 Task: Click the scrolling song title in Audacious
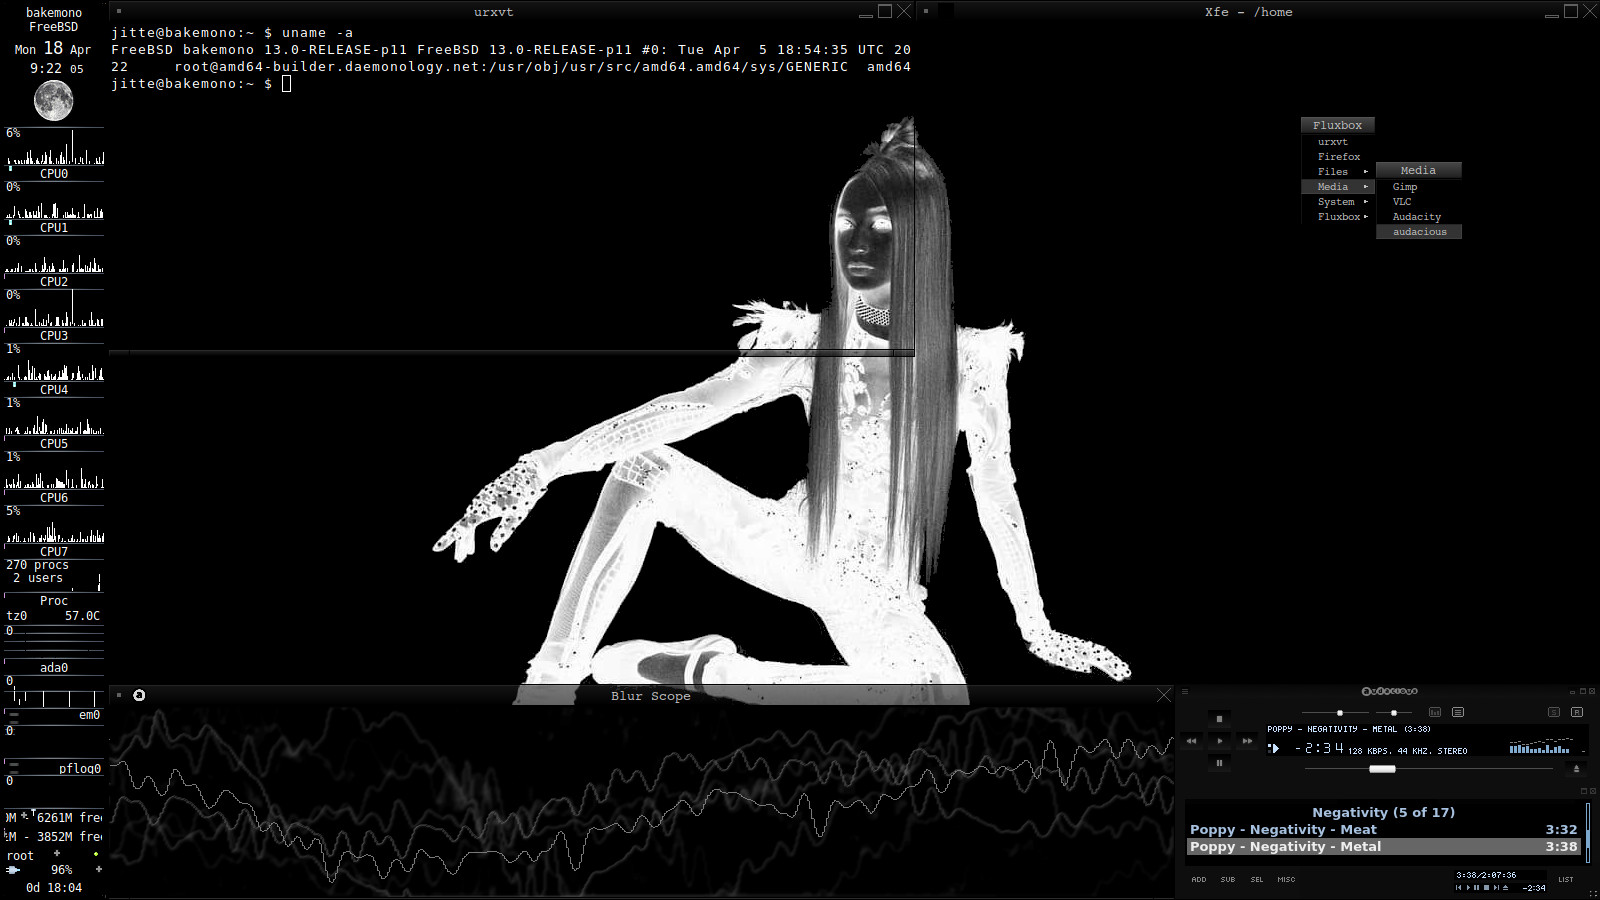tap(1349, 729)
